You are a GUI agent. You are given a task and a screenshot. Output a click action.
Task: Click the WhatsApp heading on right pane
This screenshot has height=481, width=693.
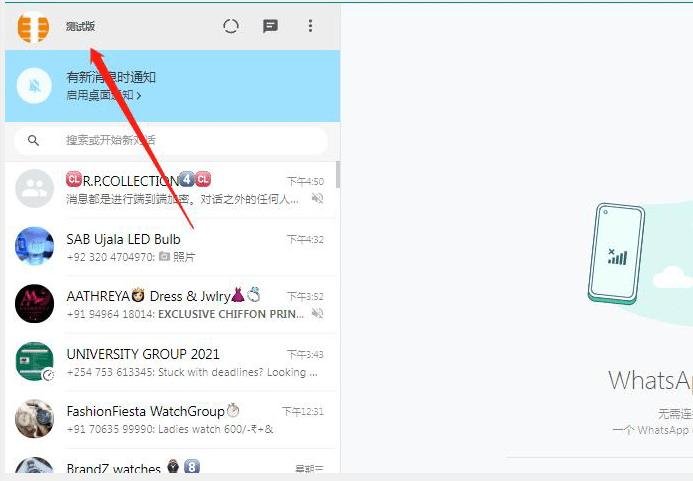tap(650, 380)
